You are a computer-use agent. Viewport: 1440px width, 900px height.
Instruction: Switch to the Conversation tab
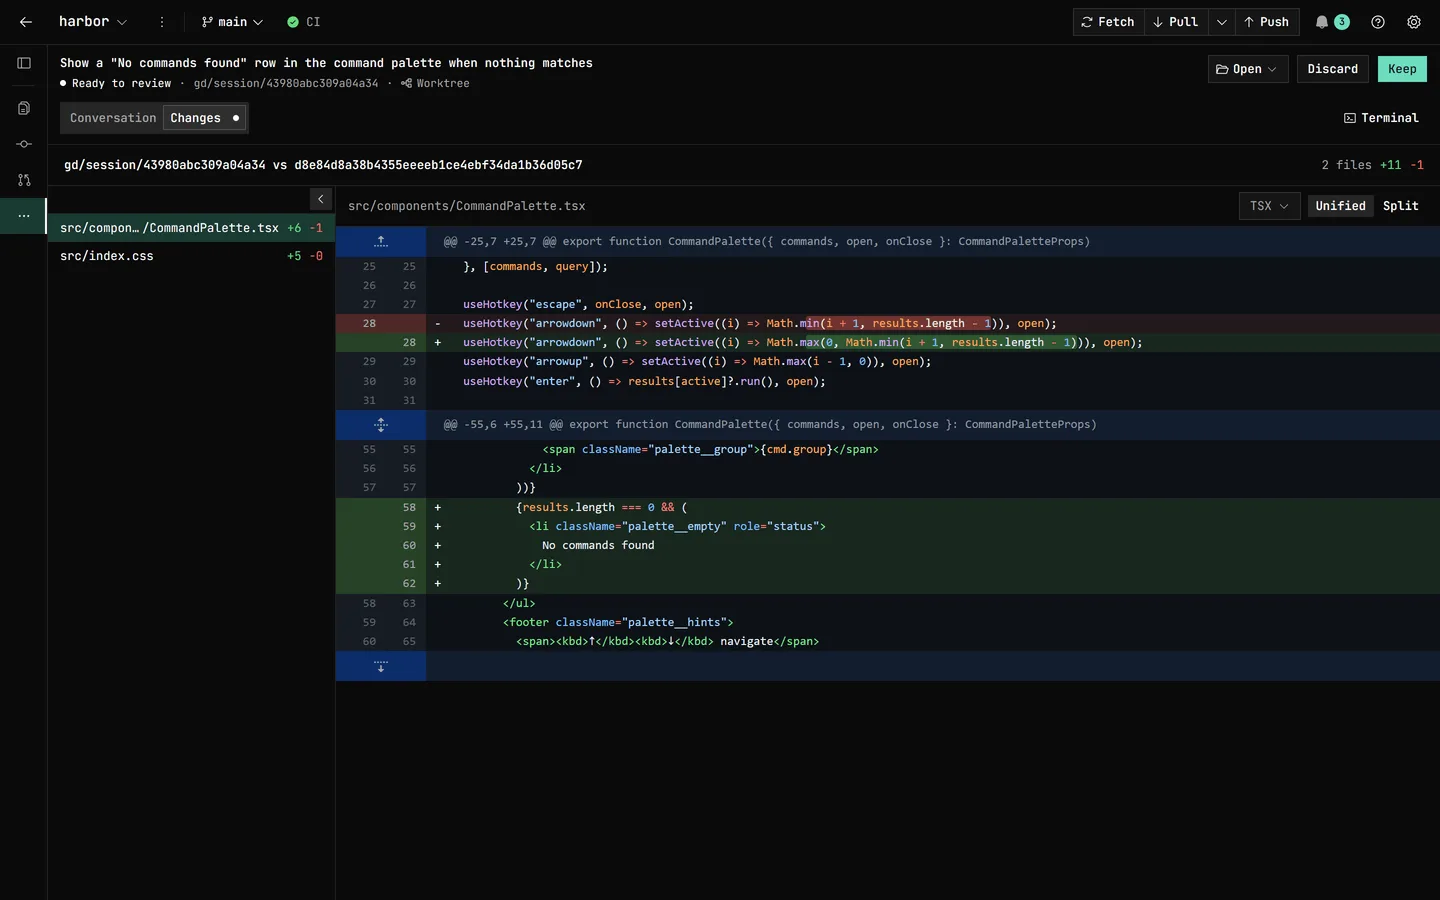[x=113, y=118]
